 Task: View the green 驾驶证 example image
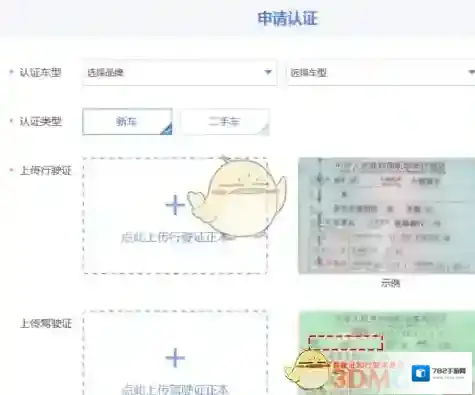387,353
